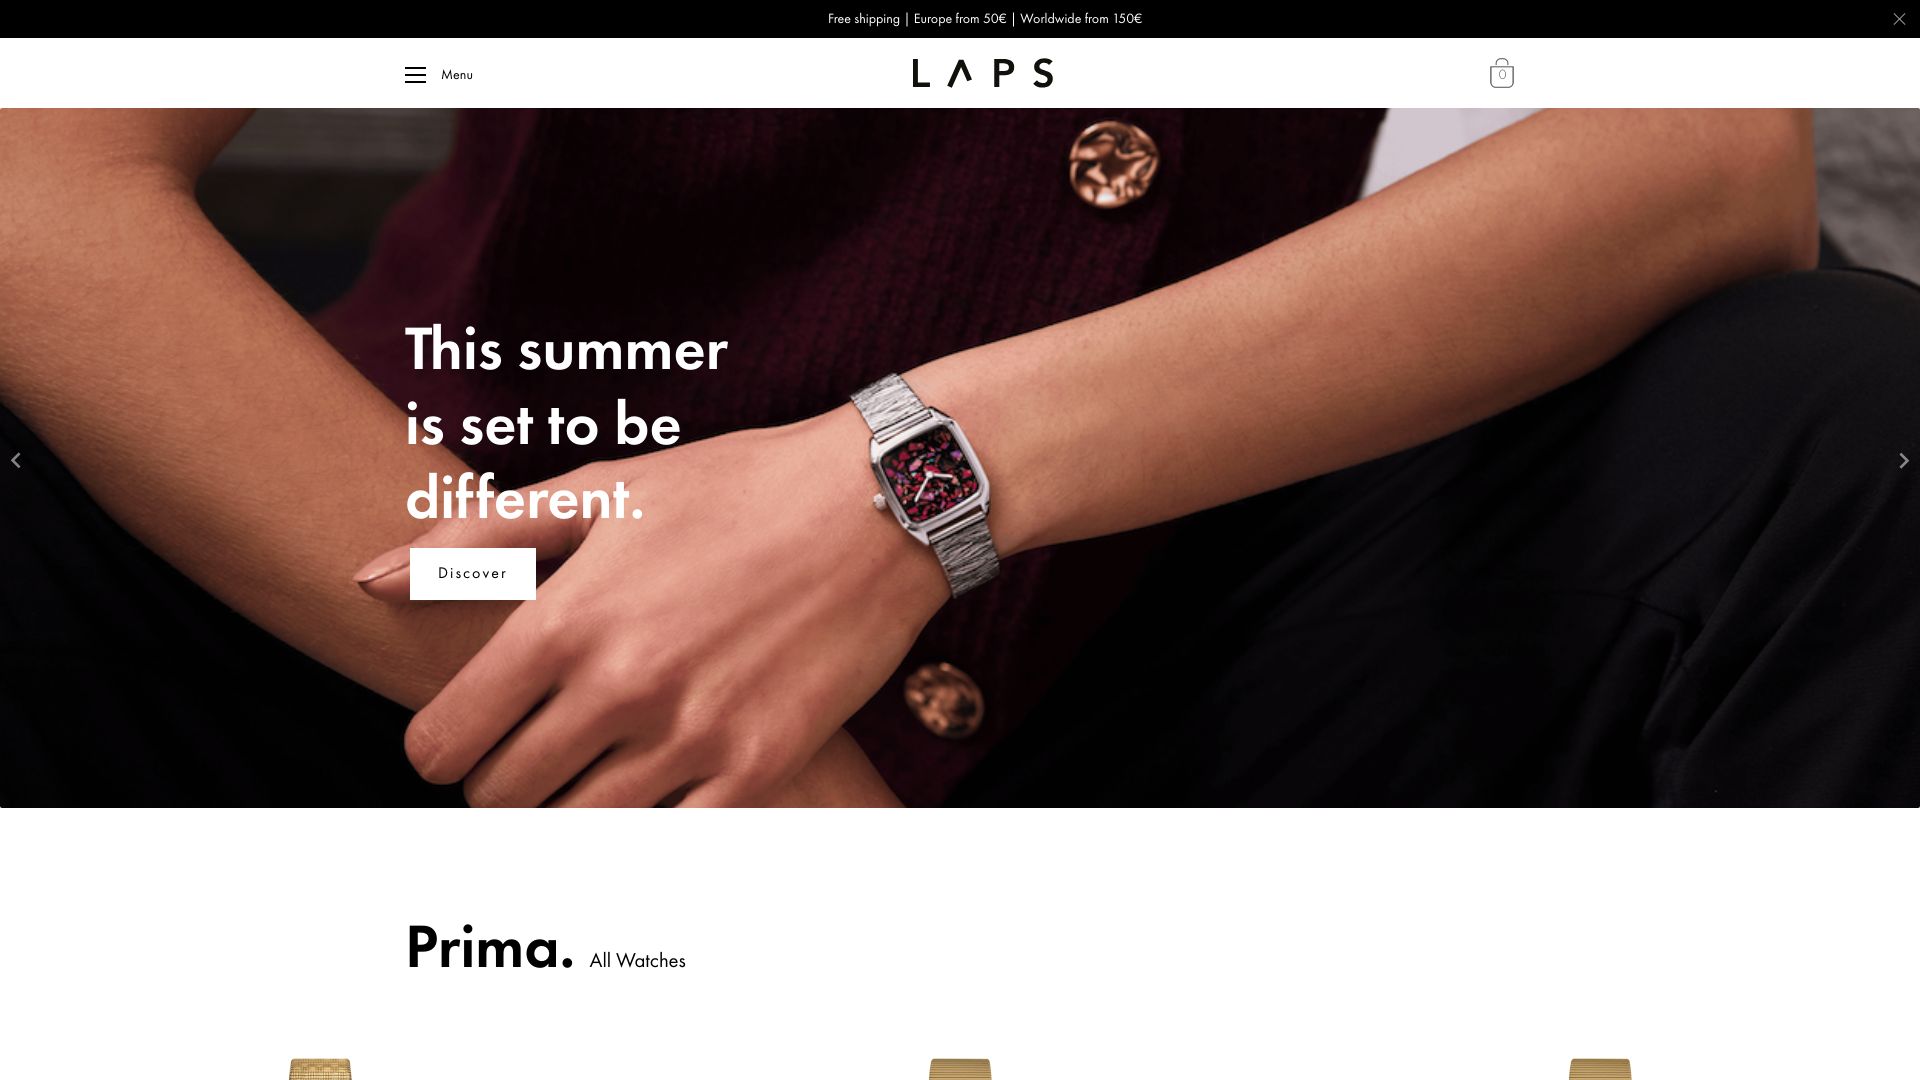The width and height of the screenshot is (1920, 1080).
Task: Click the cart item count 0
Action: pos(1502,75)
